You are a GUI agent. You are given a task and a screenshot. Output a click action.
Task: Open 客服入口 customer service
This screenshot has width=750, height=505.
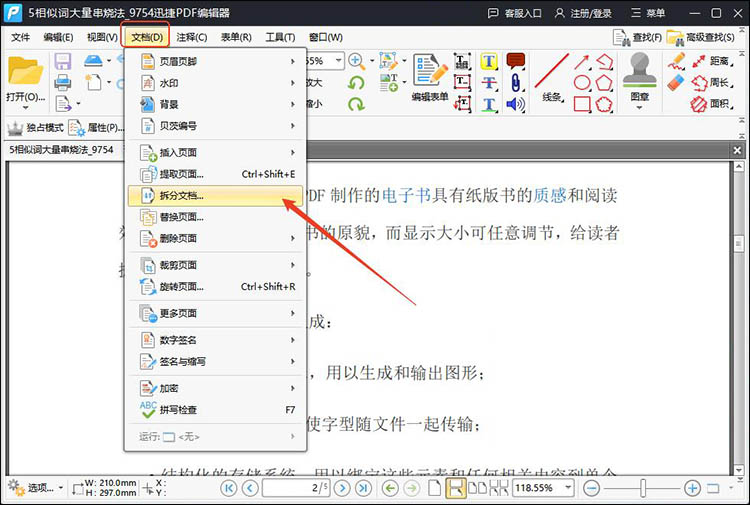point(514,13)
